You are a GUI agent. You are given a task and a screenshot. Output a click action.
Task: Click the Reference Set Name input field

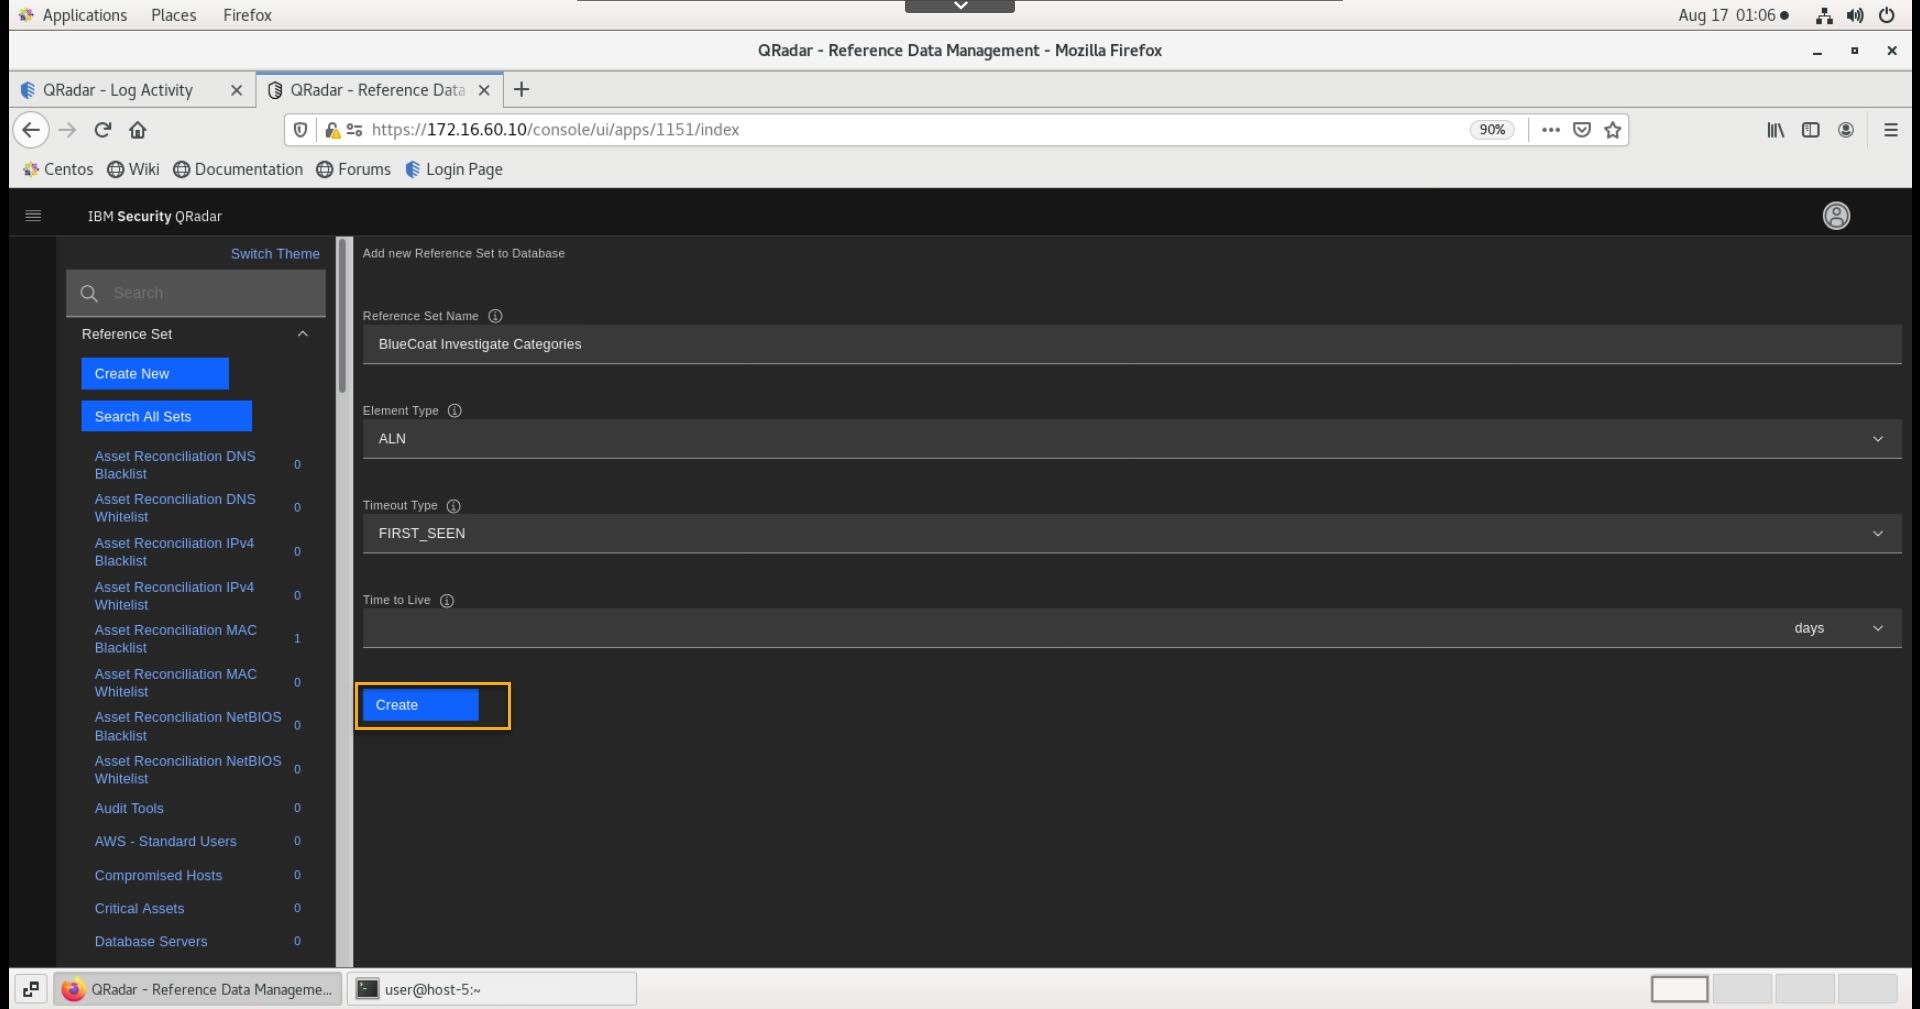point(1132,344)
